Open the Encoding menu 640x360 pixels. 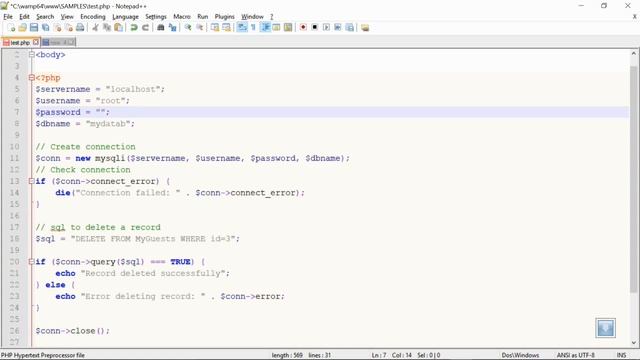pyautogui.click(x=93, y=17)
